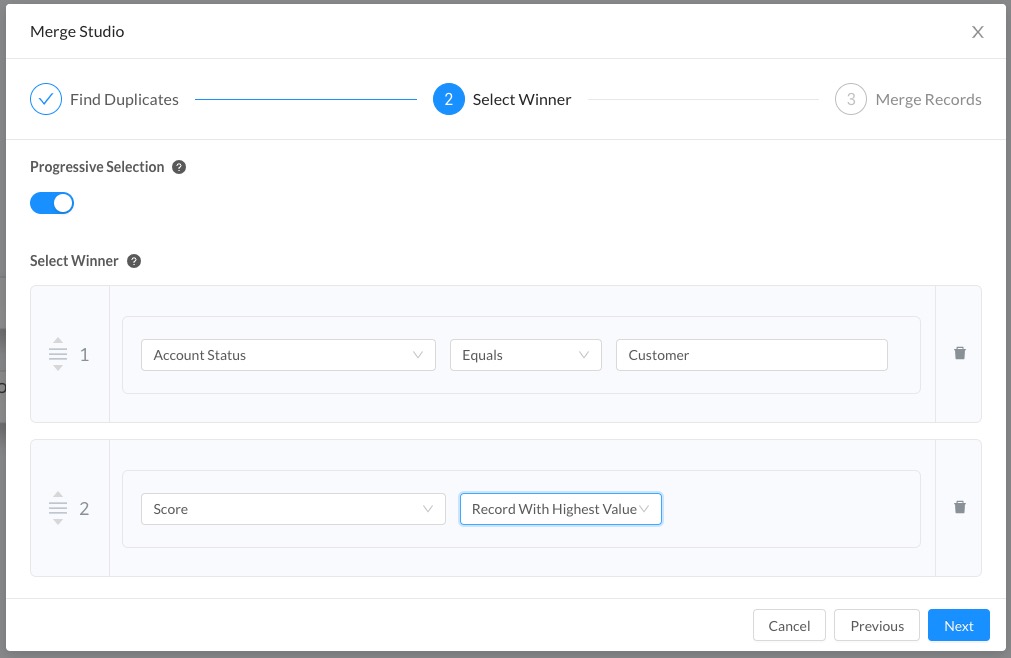Select the Merge Records step label

[x=928, y=100]
